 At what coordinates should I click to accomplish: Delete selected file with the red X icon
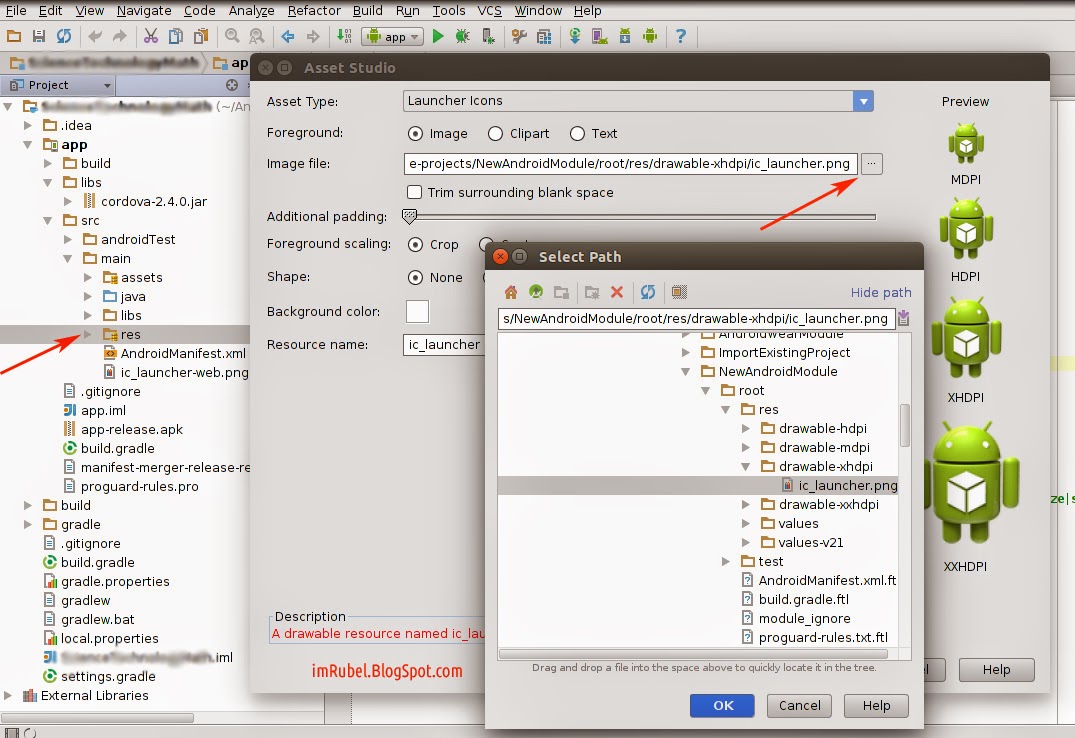615,292
